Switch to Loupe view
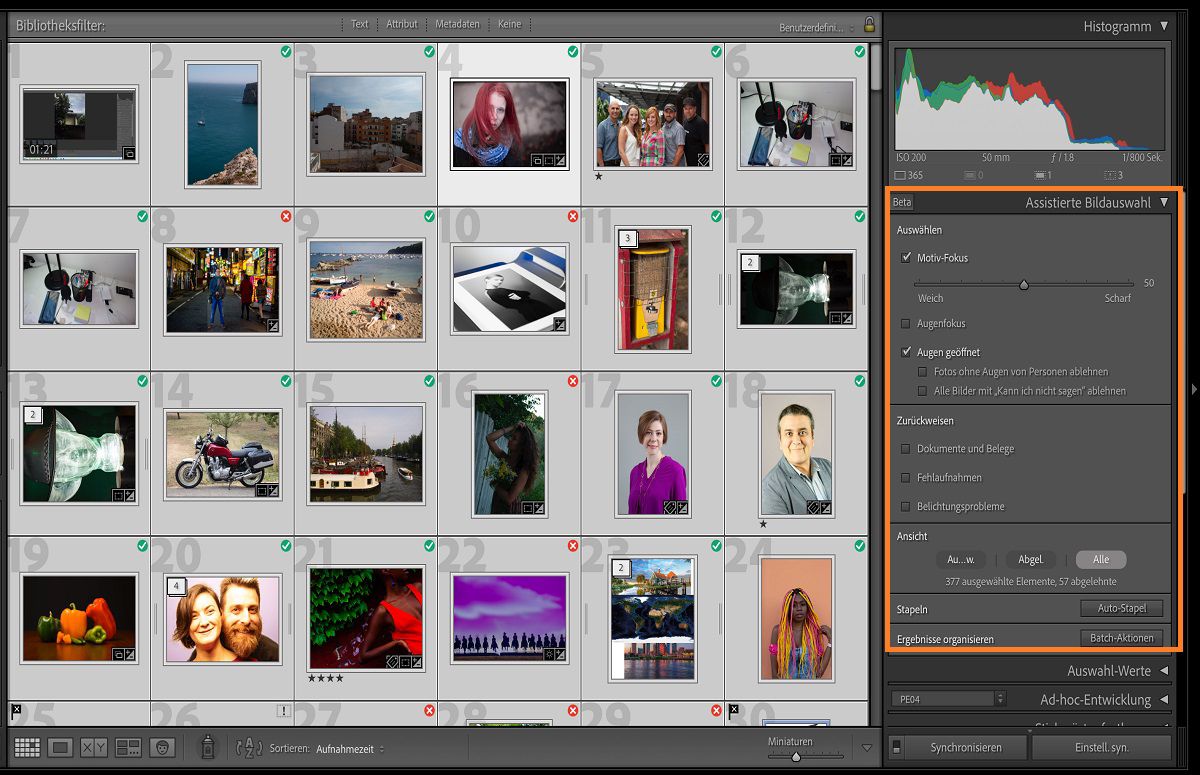The height and width of the screenshot is (775, 1200). click(x=60, y=747)
